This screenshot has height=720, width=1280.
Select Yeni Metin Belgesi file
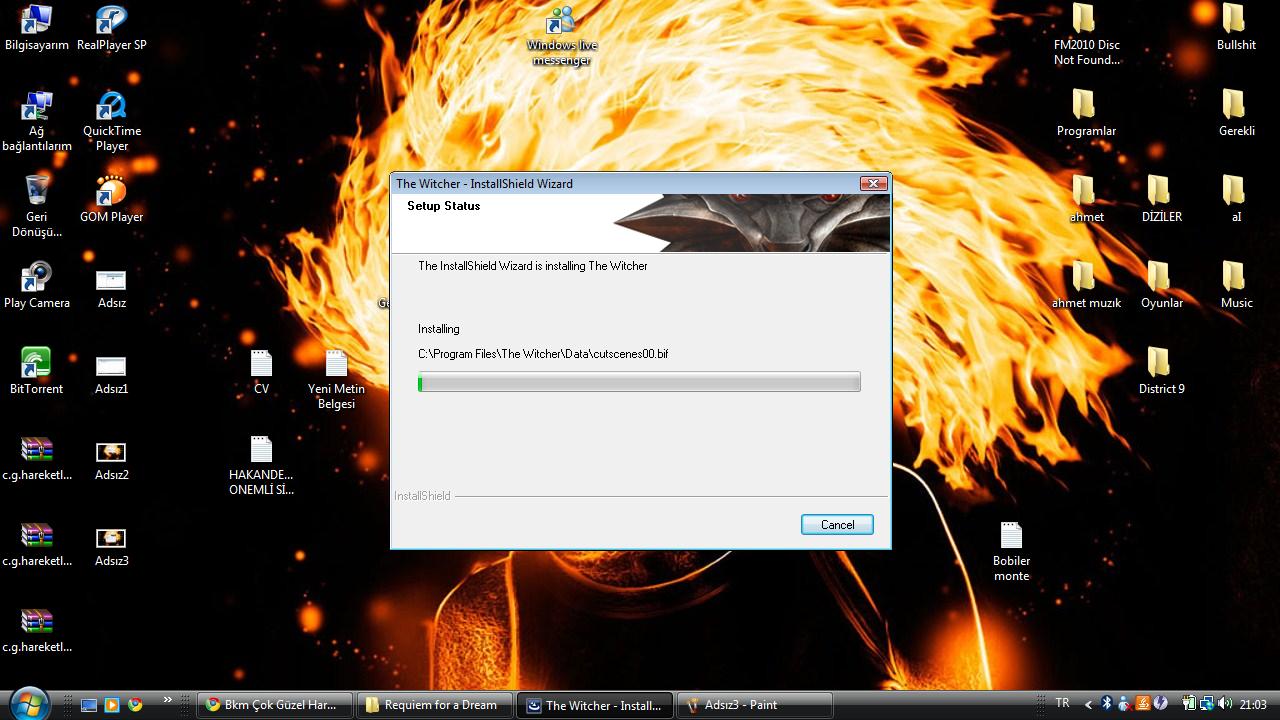point(336,380)
